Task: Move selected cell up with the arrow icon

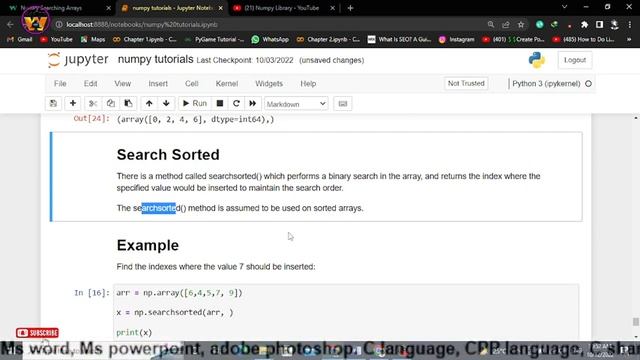Action: [149, 104]
